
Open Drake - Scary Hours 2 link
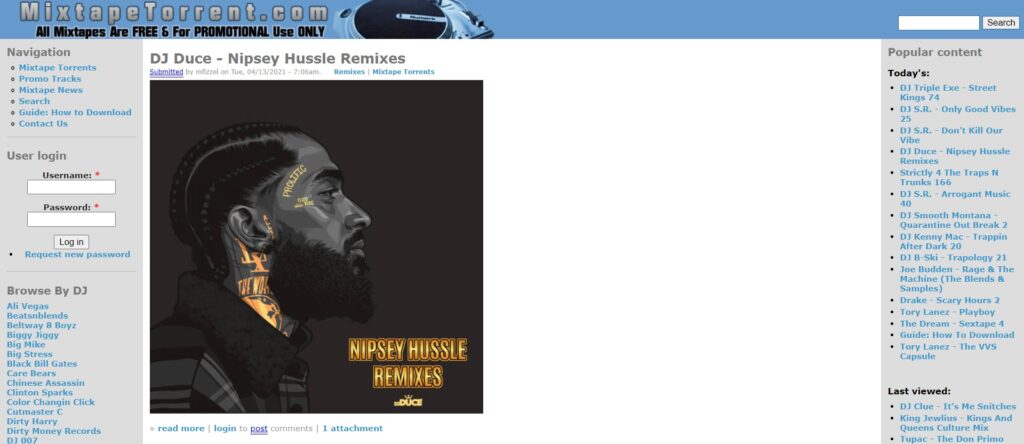tap(950, 300)
